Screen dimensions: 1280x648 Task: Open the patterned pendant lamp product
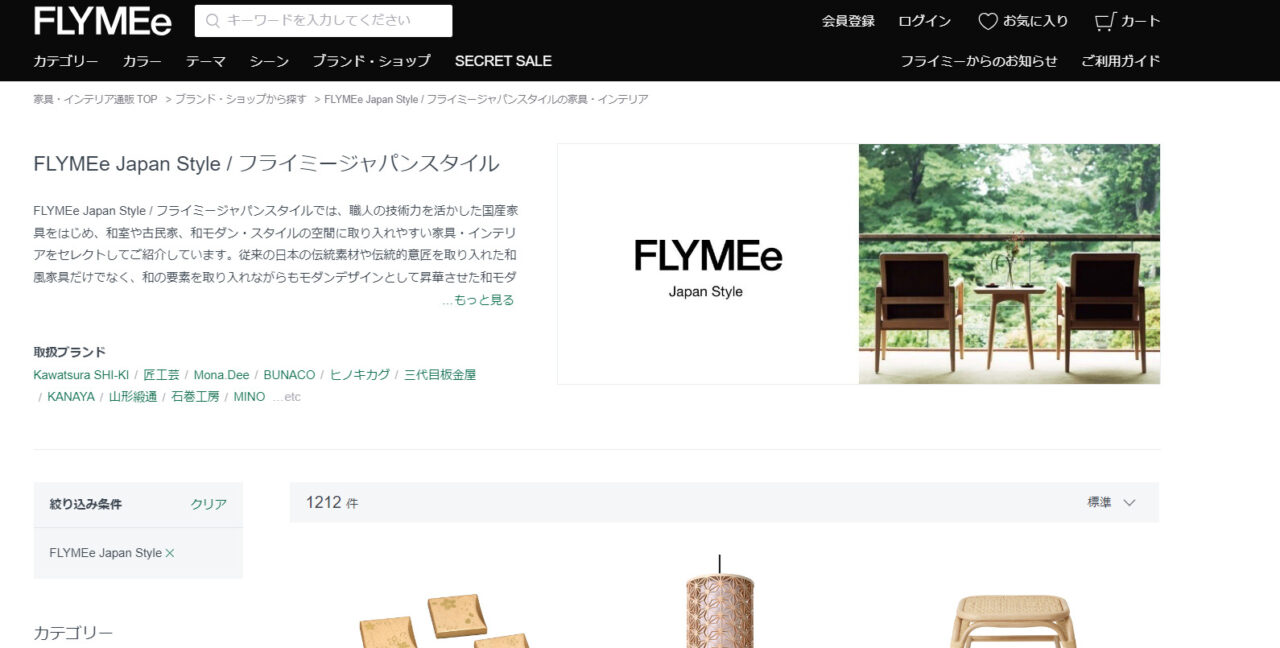(x=719, y=602)
